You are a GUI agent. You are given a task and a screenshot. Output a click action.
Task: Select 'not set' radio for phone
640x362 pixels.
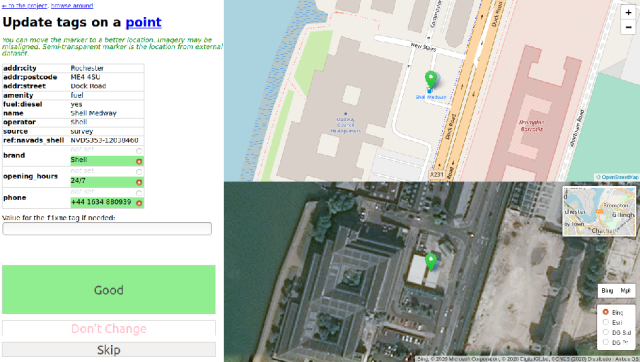click(139, 193)
